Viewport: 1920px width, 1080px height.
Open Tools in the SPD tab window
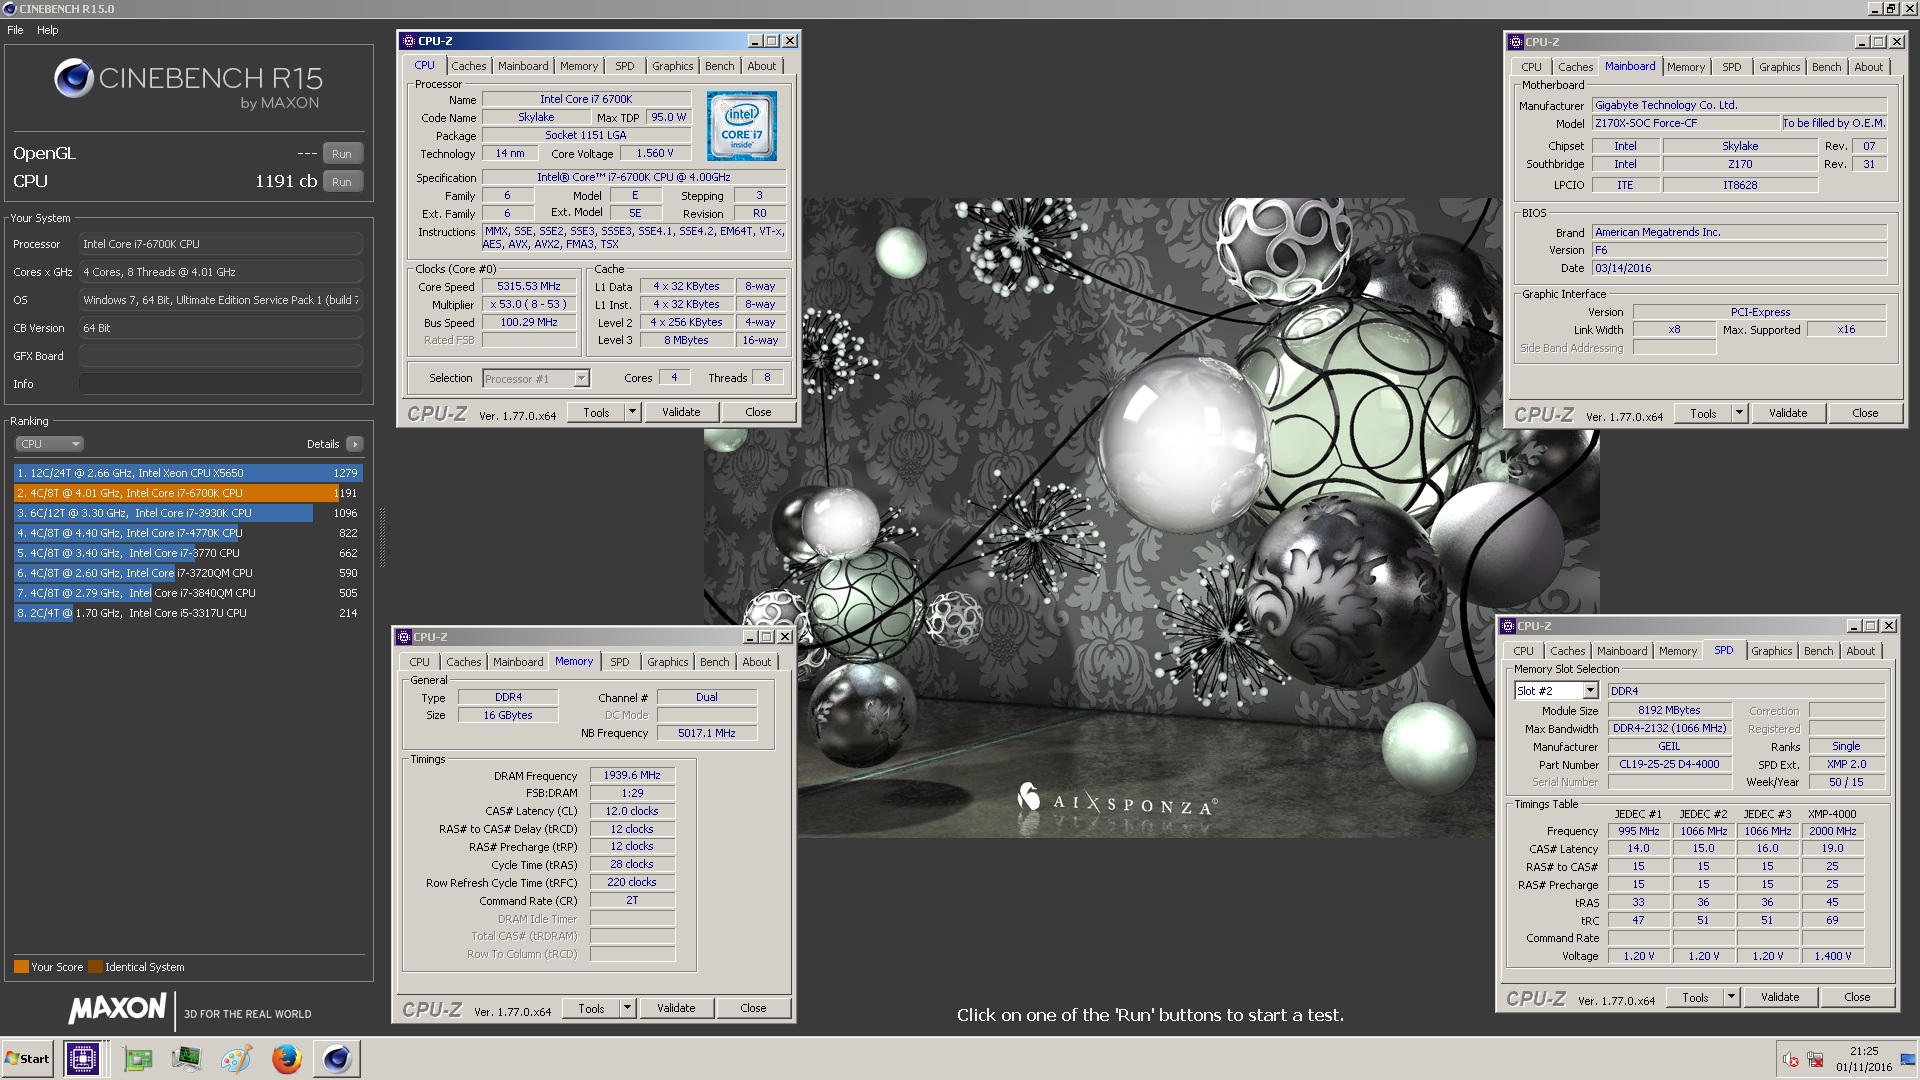tap(1695, 997)
